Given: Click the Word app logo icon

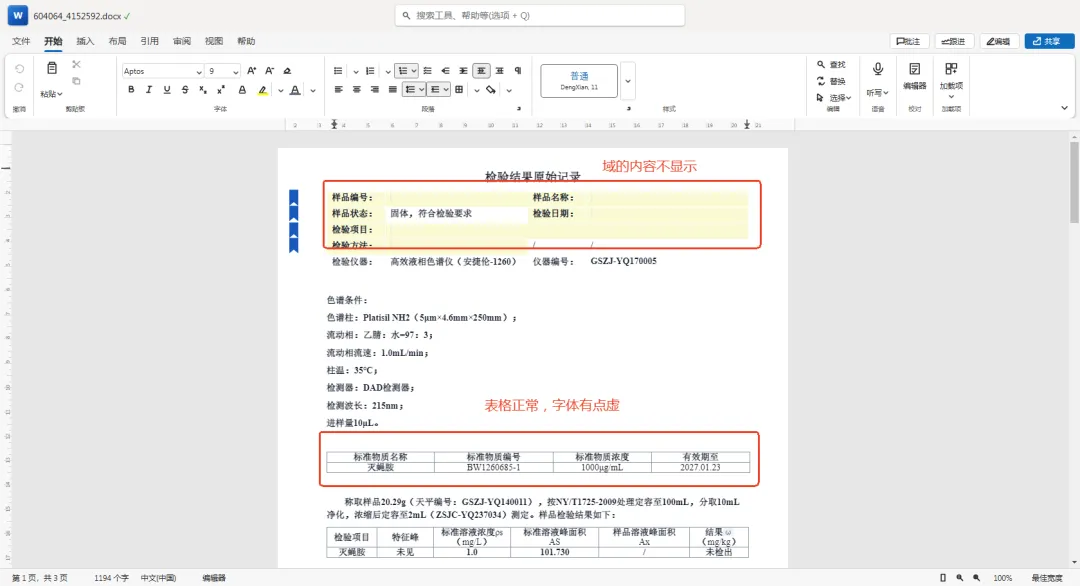Looking at the screenshot, I should click(x=17, y=15).
